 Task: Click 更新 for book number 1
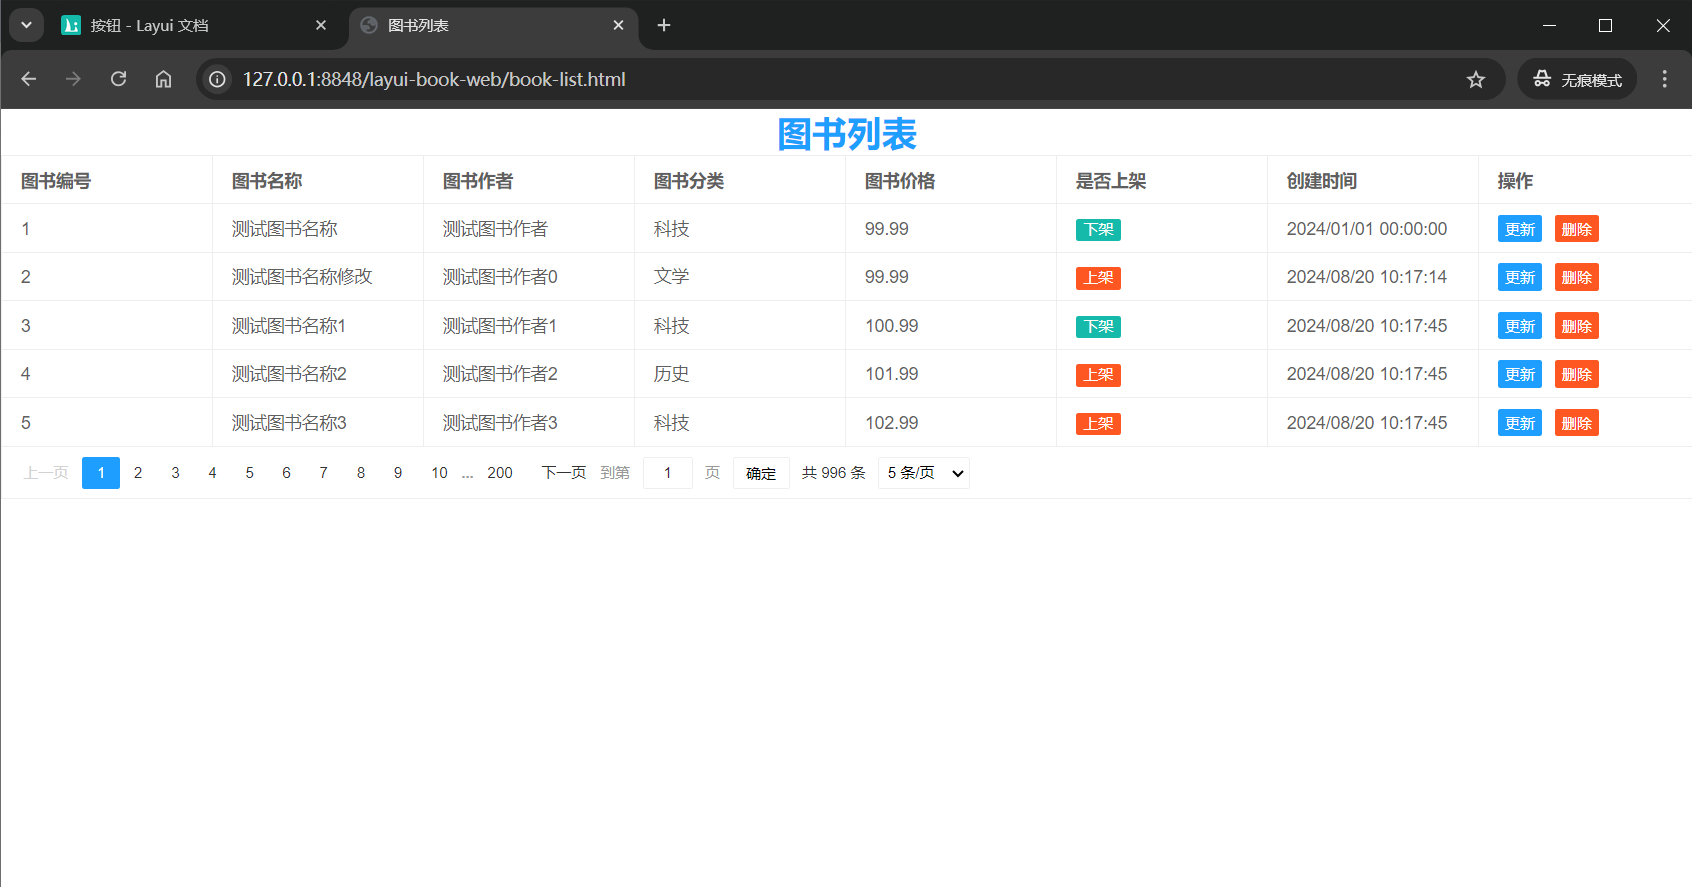[1520, 229]
